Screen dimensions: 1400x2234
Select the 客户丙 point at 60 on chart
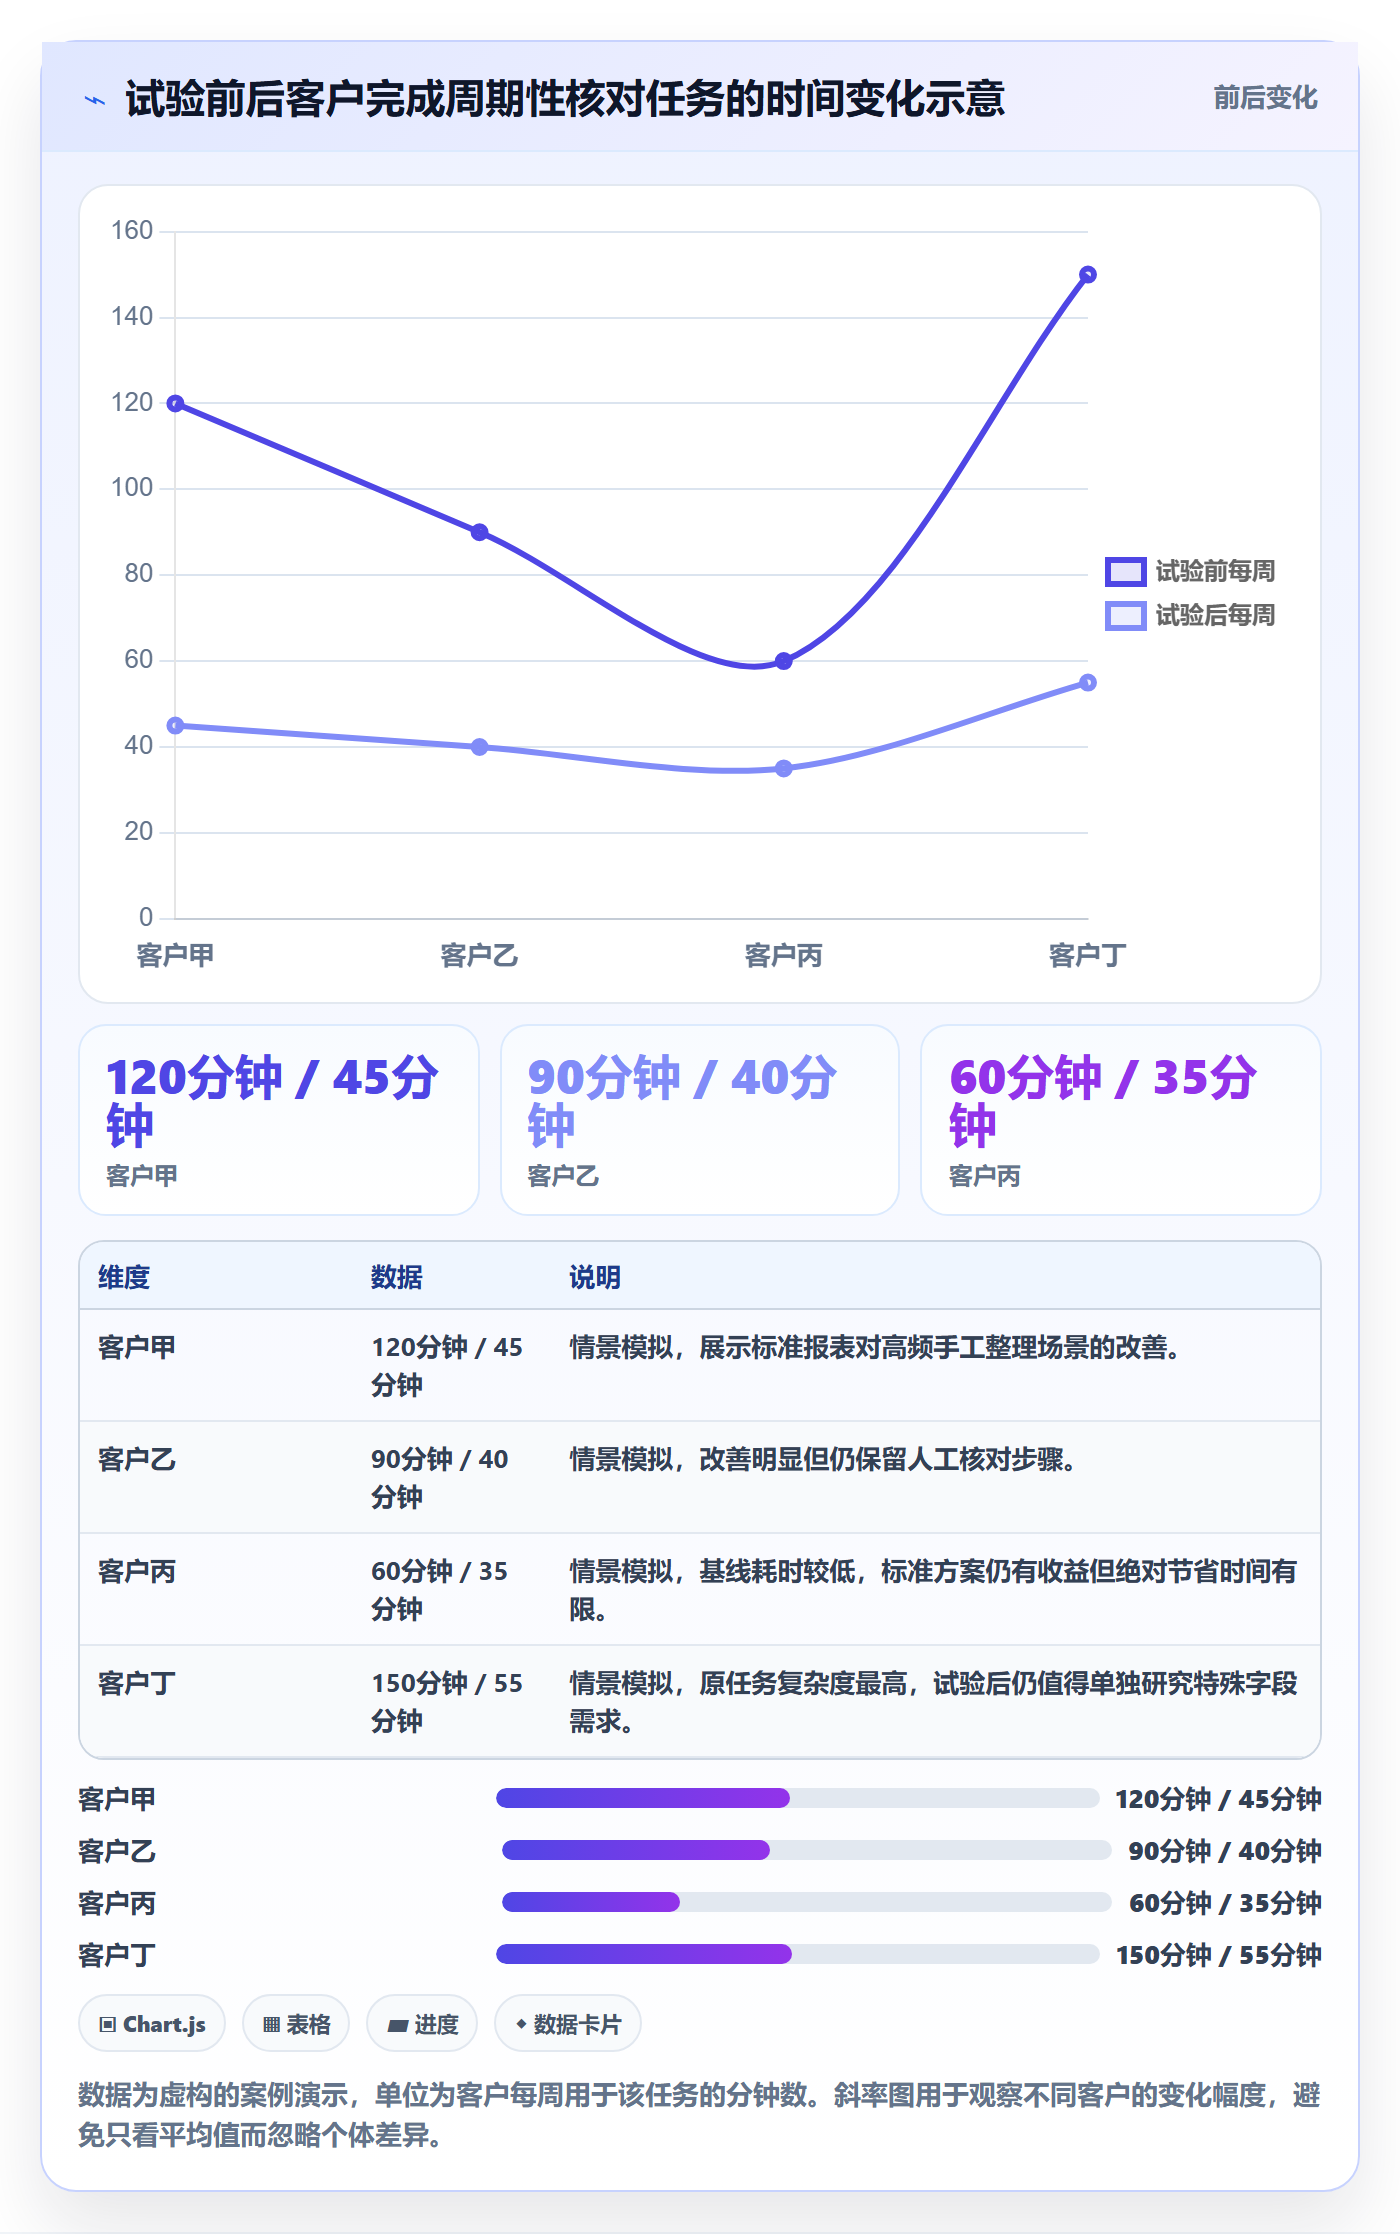point(784,661)
